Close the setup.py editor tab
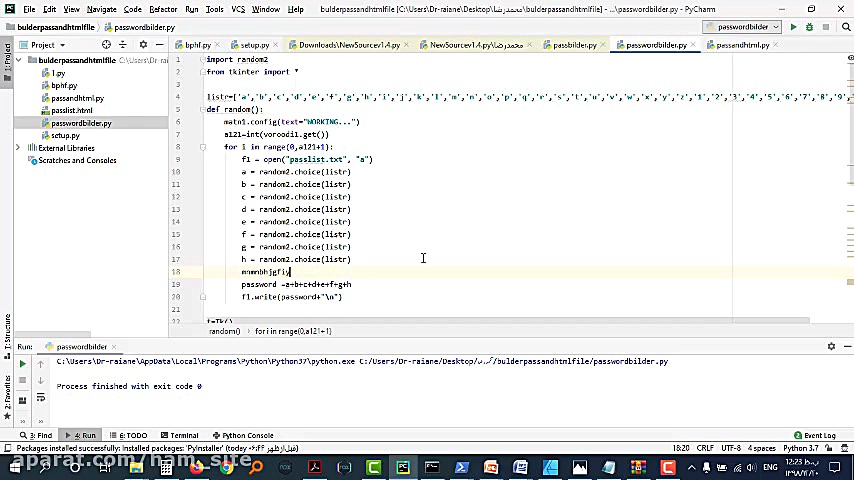Screen dimensions: 854x480 (x=274, y=45)
